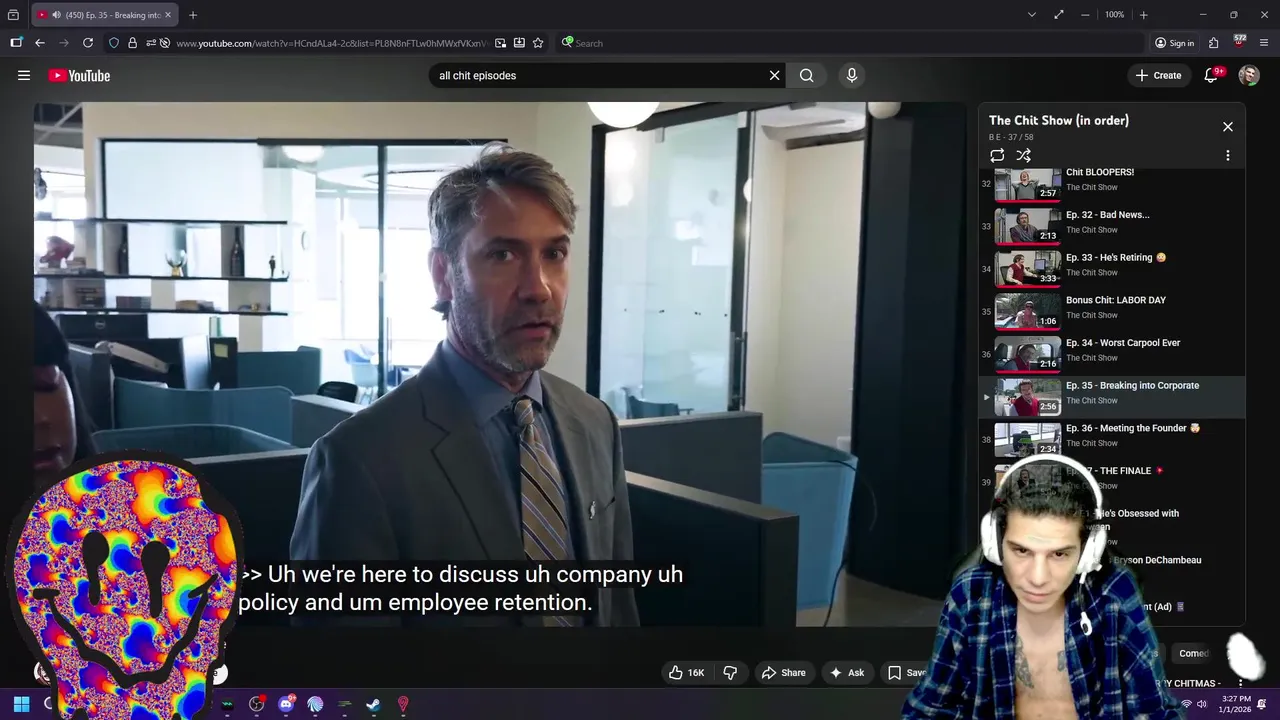
Task: Toggle fullscreen with the diagonal arrows icon
Action: [x=1059, y=15]
